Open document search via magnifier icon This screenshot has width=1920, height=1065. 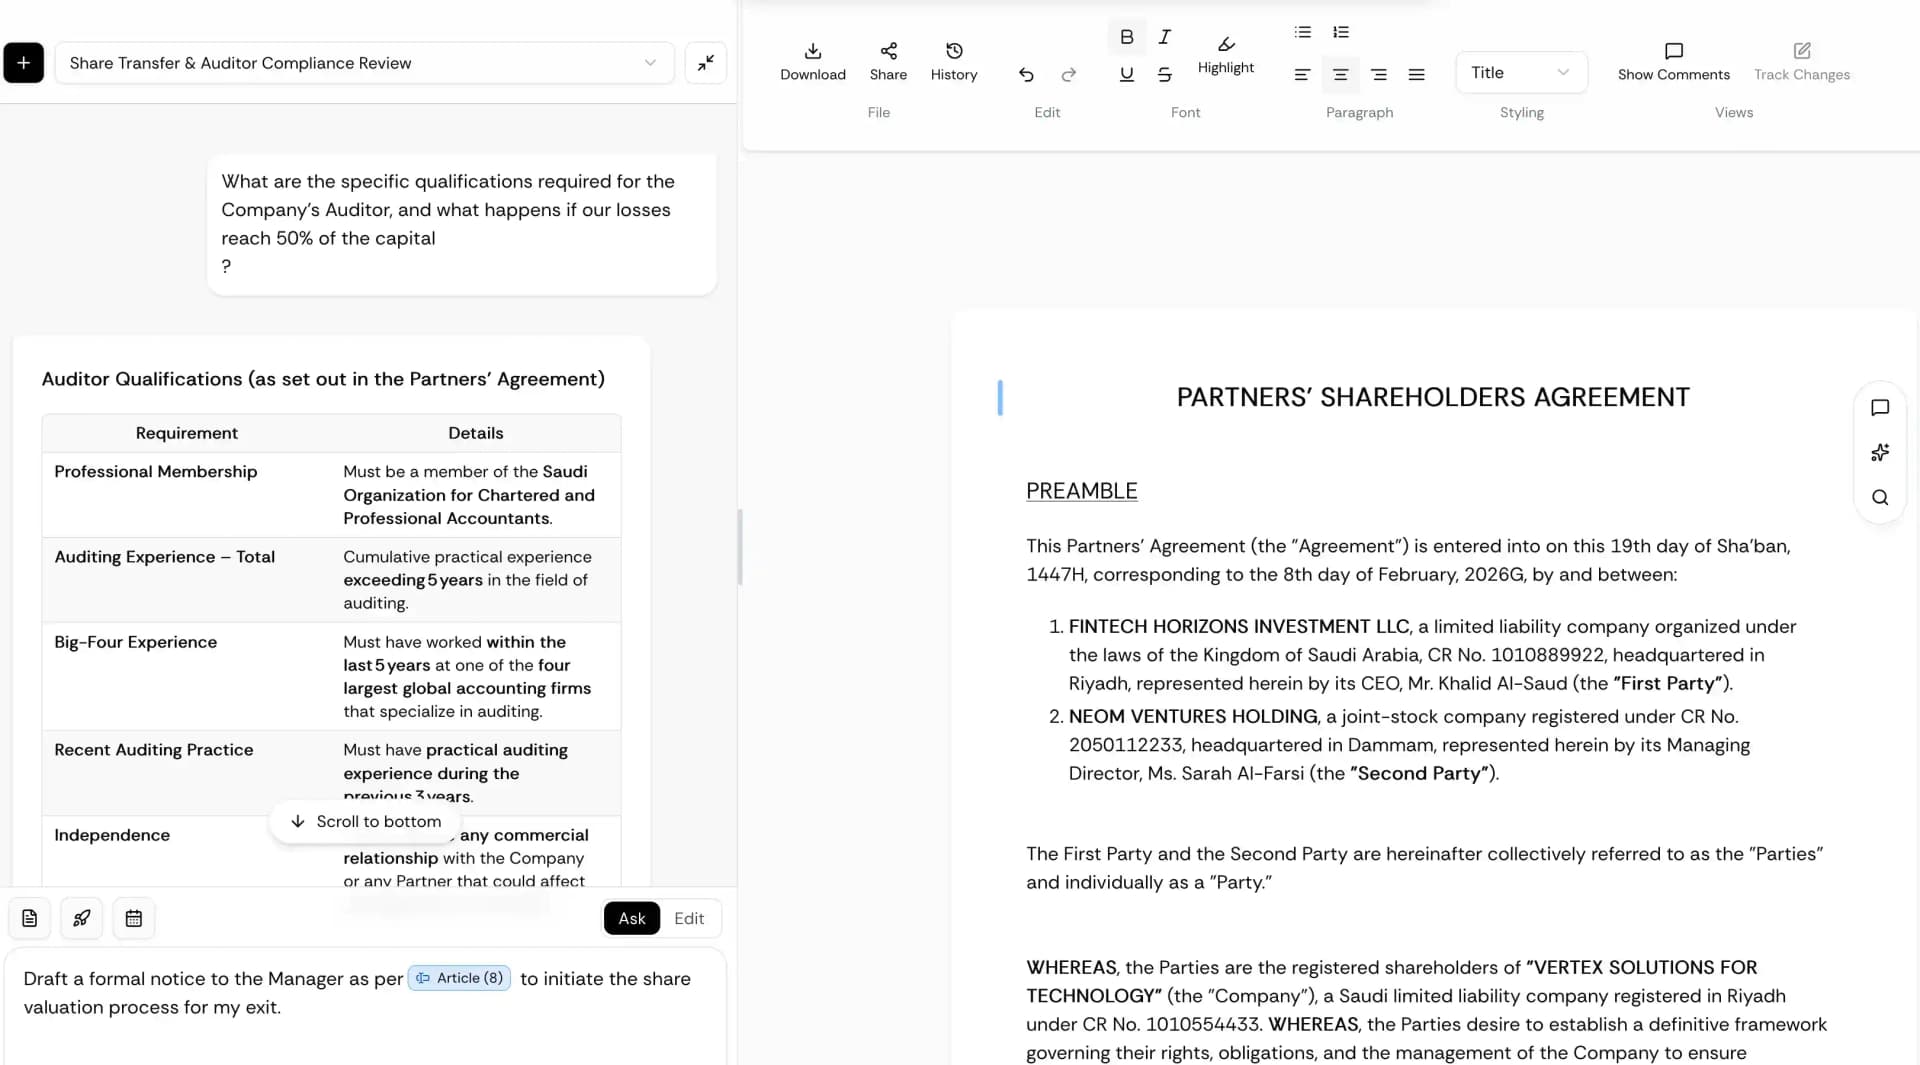(x=1880, y=498)
